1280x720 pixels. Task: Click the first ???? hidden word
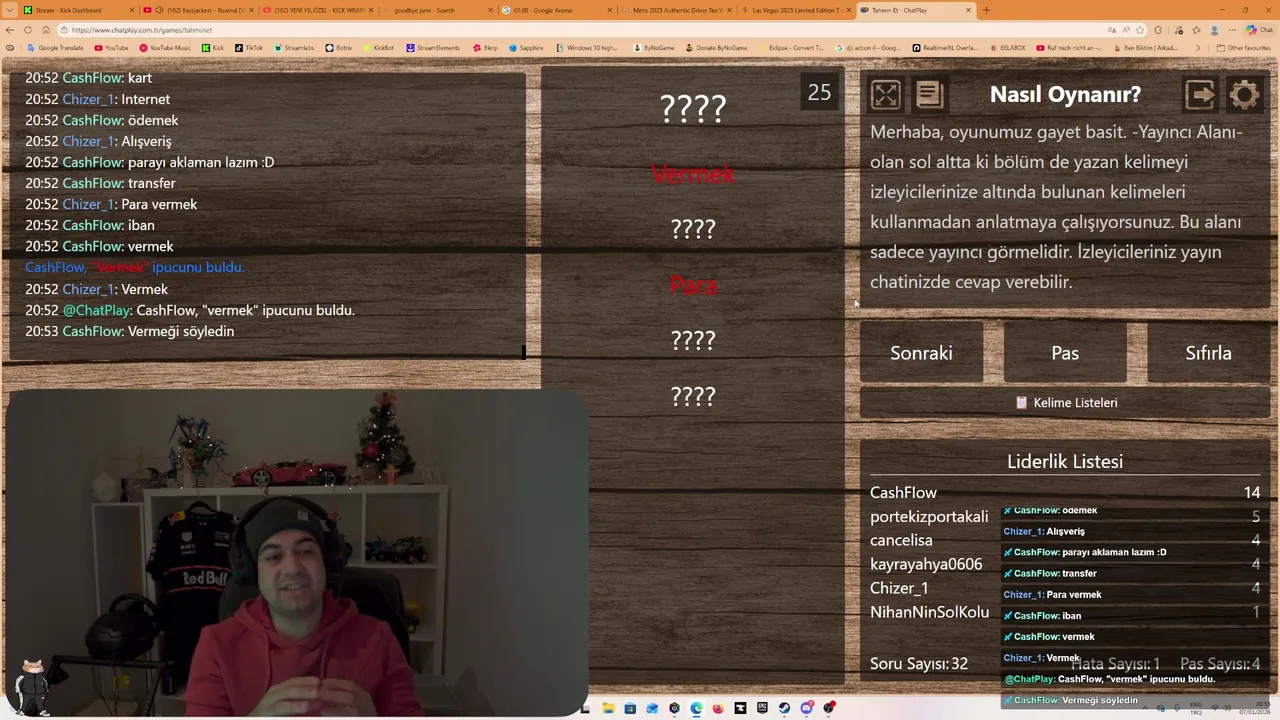pyautogui.click(x=693, y=108)
